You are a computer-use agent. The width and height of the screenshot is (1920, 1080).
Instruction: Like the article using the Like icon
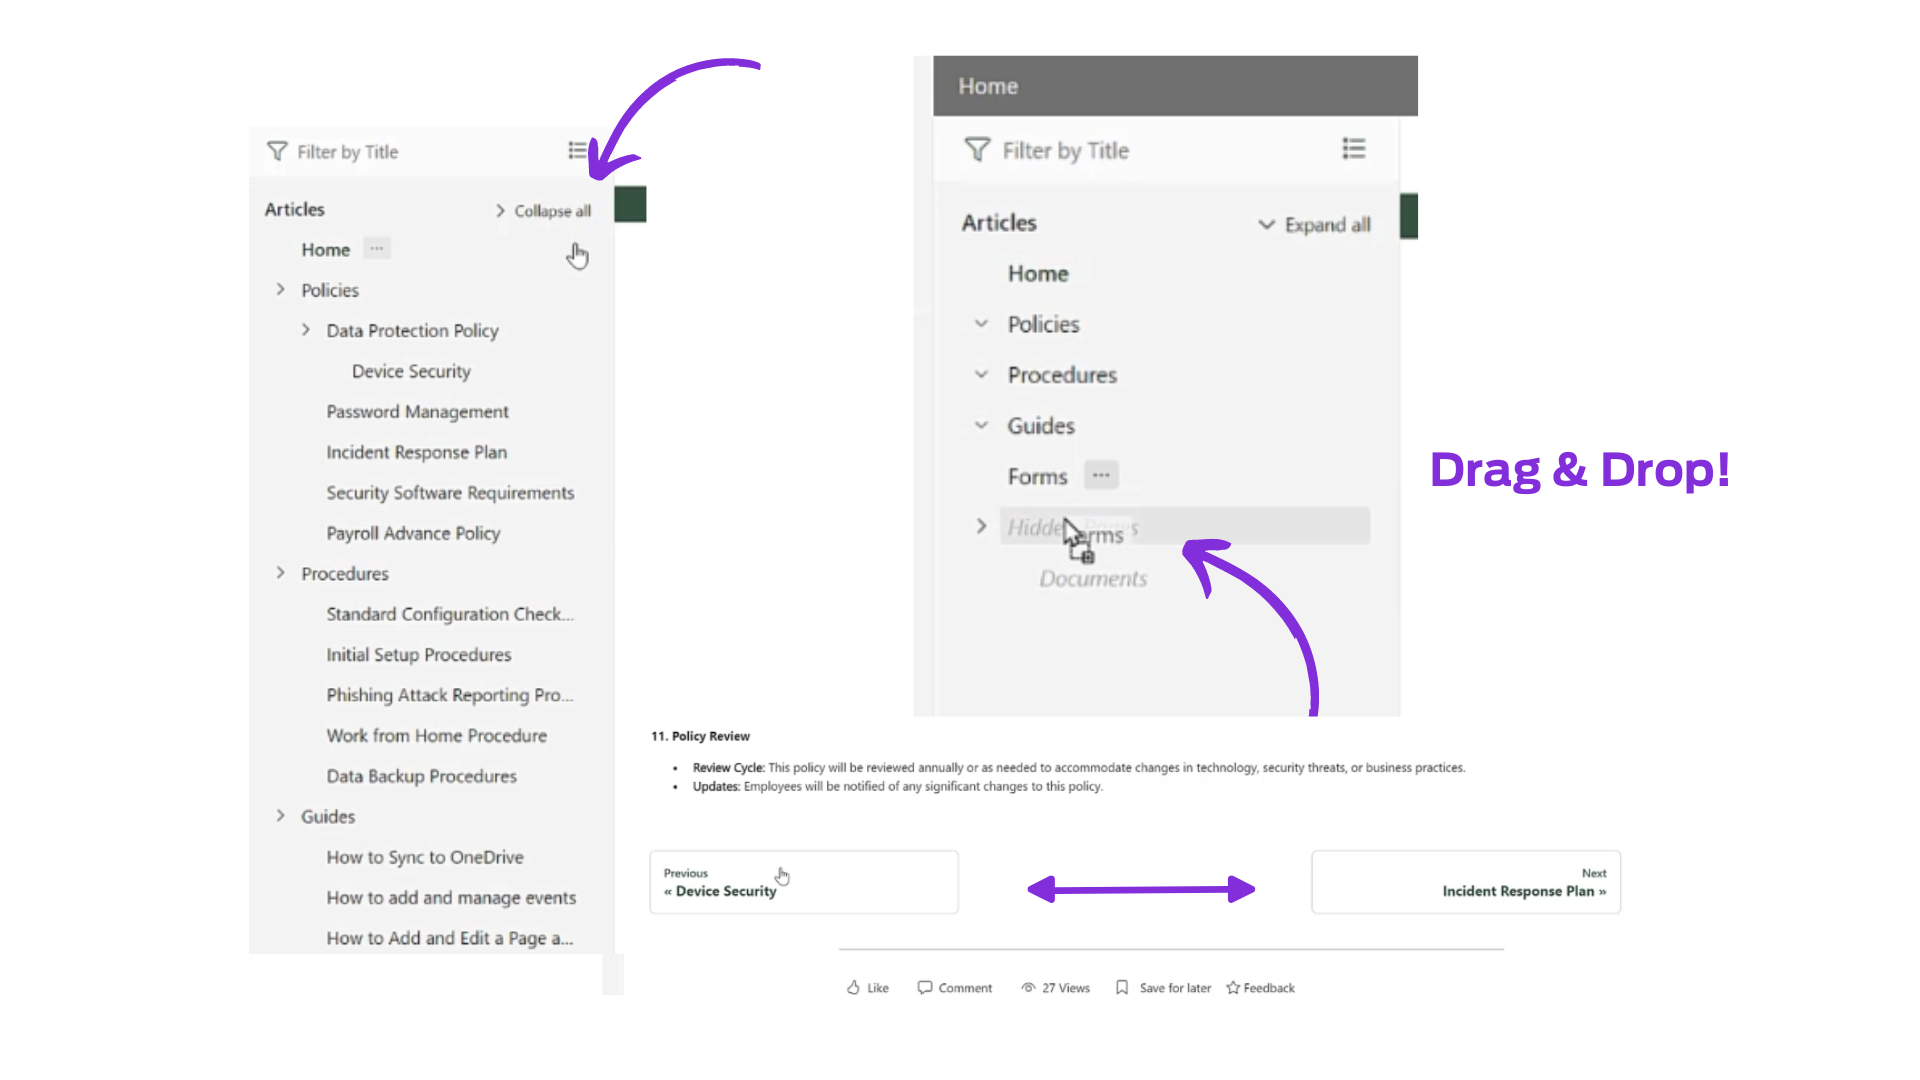853,987
